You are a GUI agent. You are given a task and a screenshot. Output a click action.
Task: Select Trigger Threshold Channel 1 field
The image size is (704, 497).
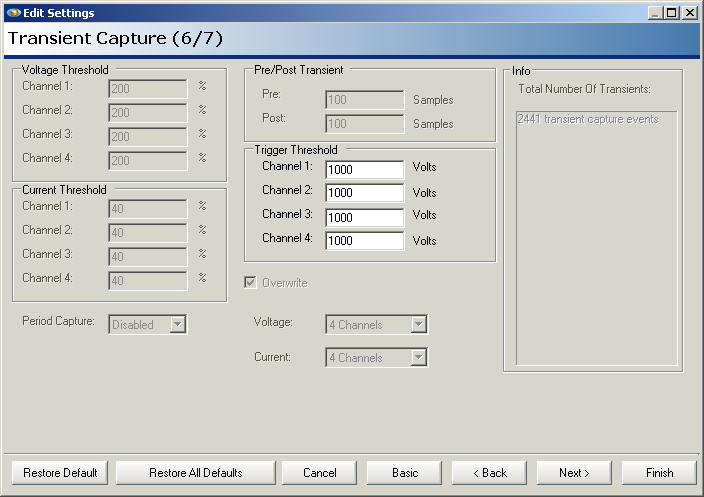point(364,170)
